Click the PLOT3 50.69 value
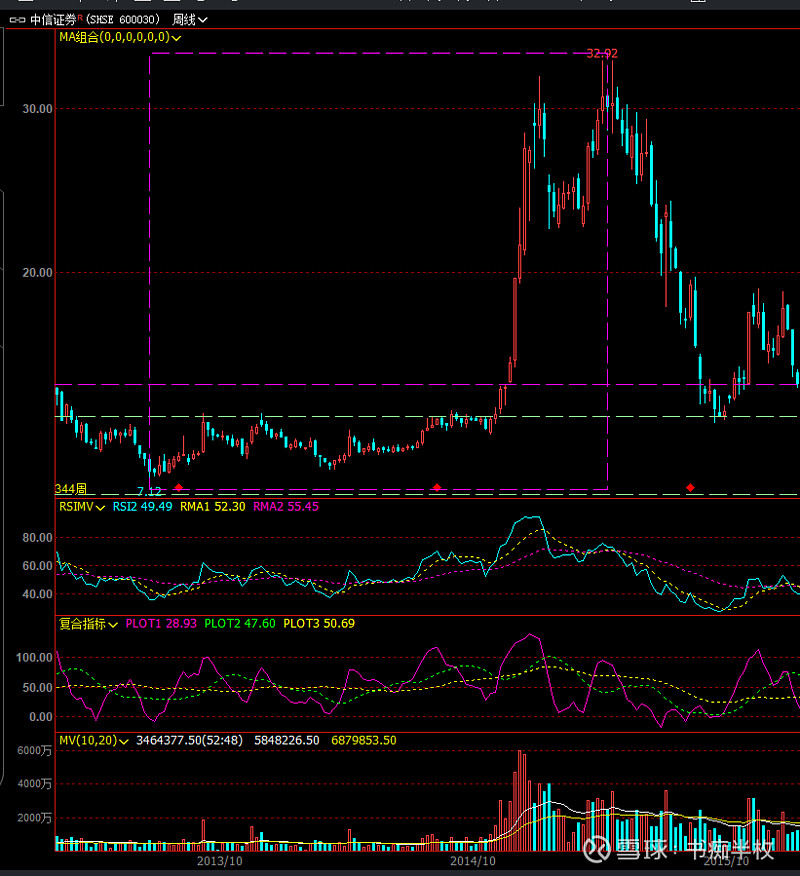This screenshot has height=876, width=800. [x=319, y=623]
